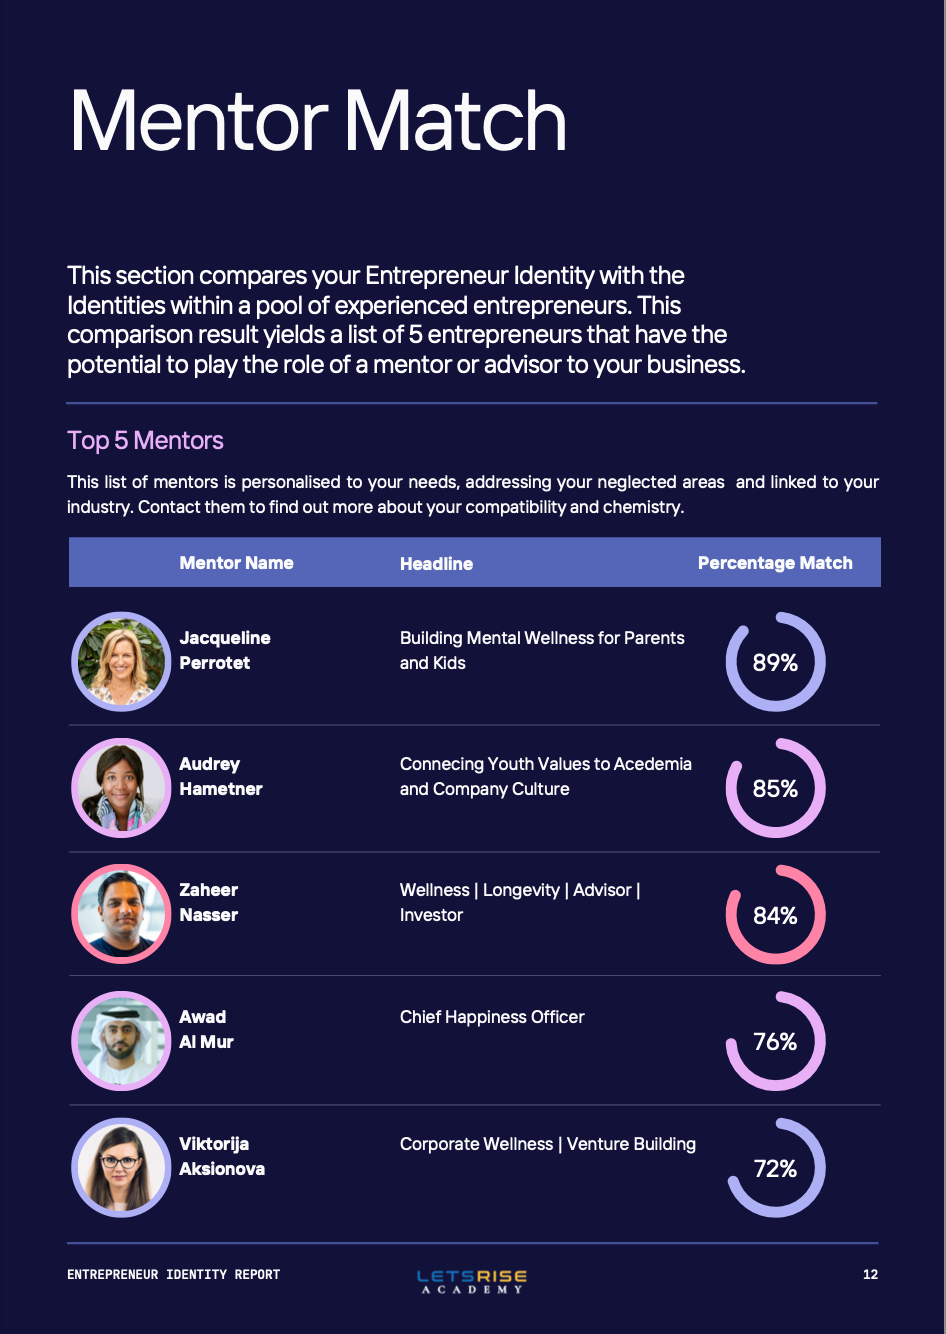The height and width of the screenshot is (1334, 946).
Task: Click the Mentor Name column header
Action: (236, 563)
